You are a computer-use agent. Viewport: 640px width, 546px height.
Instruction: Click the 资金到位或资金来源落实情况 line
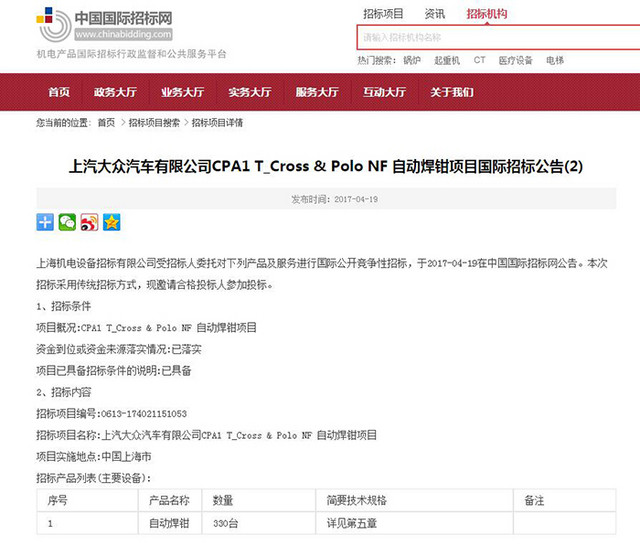point(119,349)
